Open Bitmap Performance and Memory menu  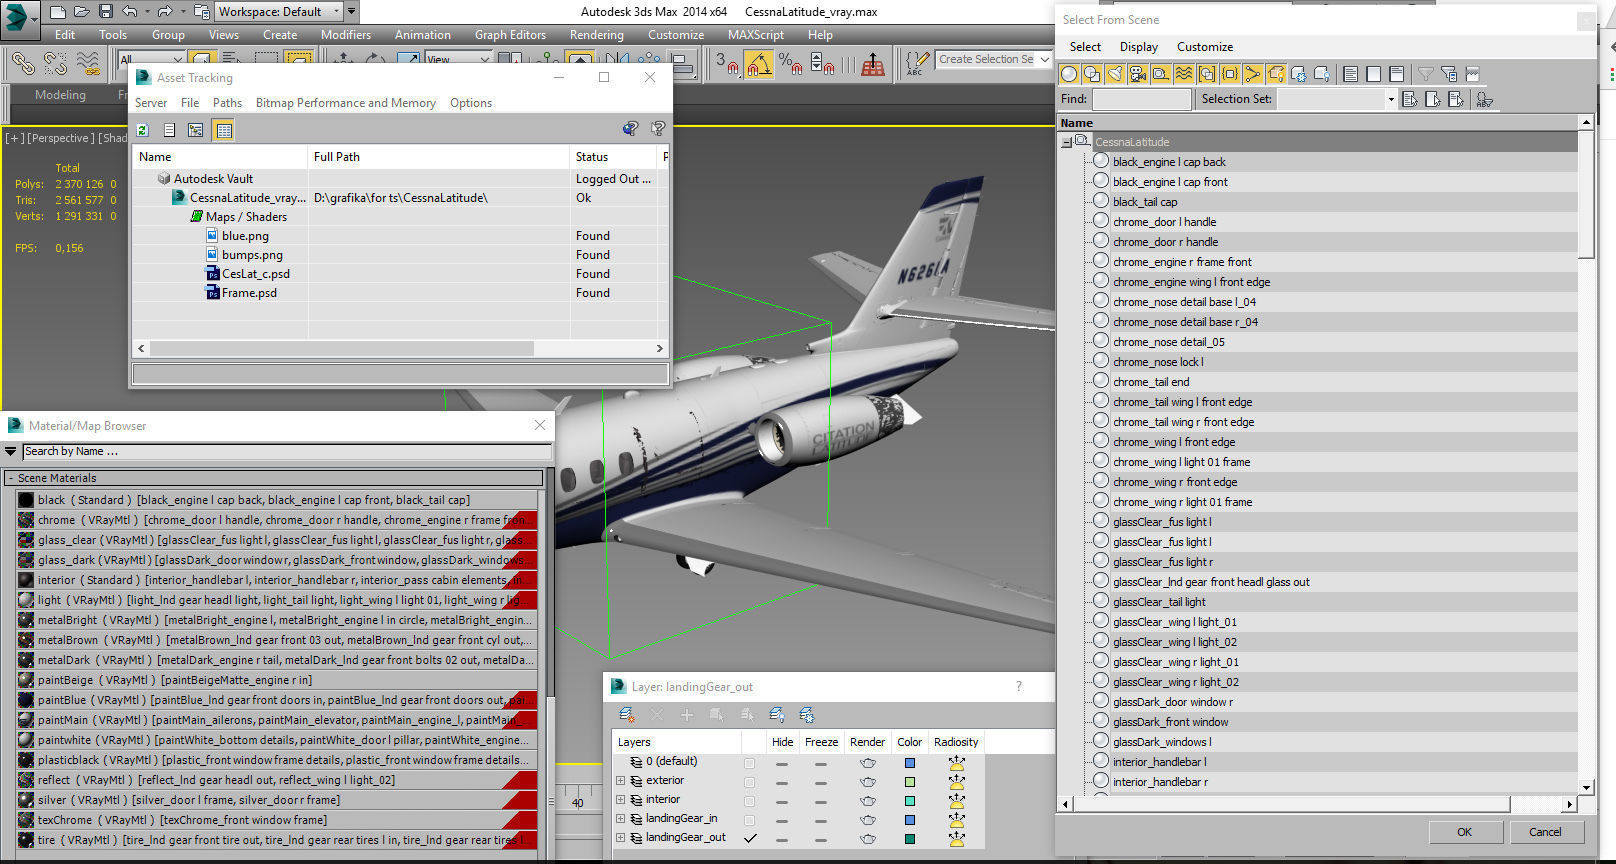click(346, 103)
